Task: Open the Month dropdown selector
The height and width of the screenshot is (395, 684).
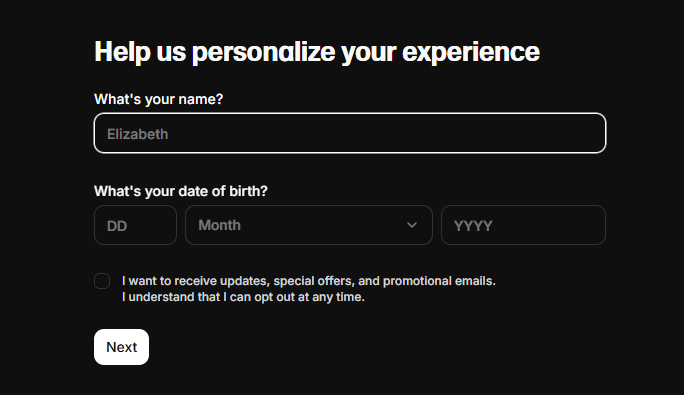Action: coord(309,225)
